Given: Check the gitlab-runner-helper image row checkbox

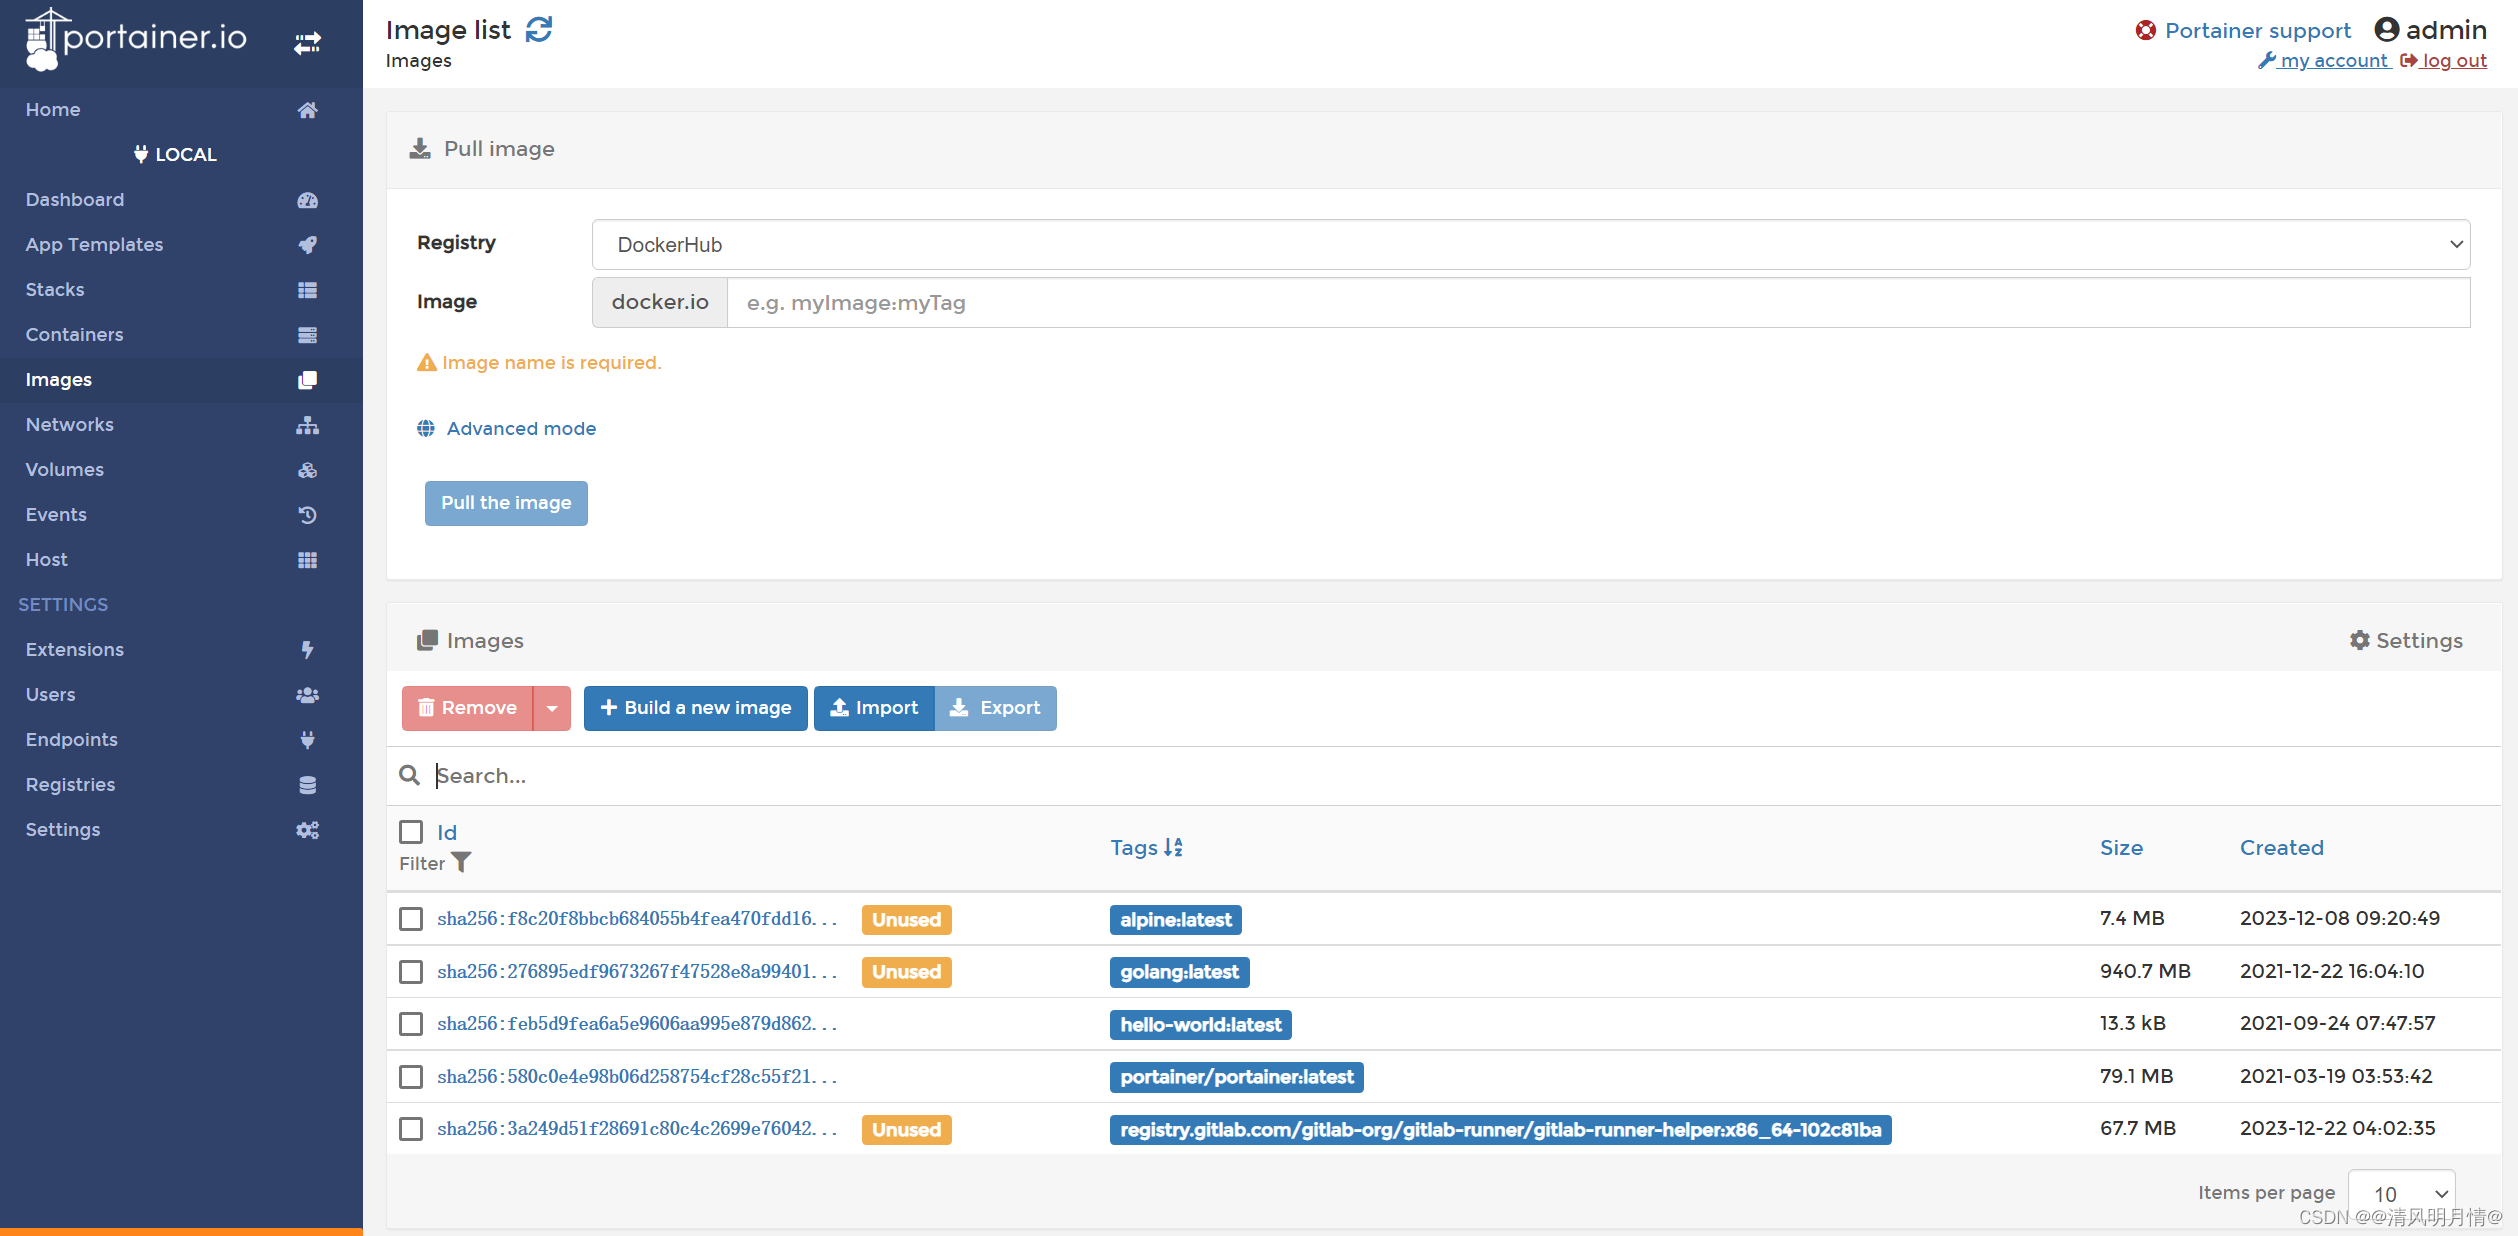Looking at the screenshot, I should [411, 1129].
